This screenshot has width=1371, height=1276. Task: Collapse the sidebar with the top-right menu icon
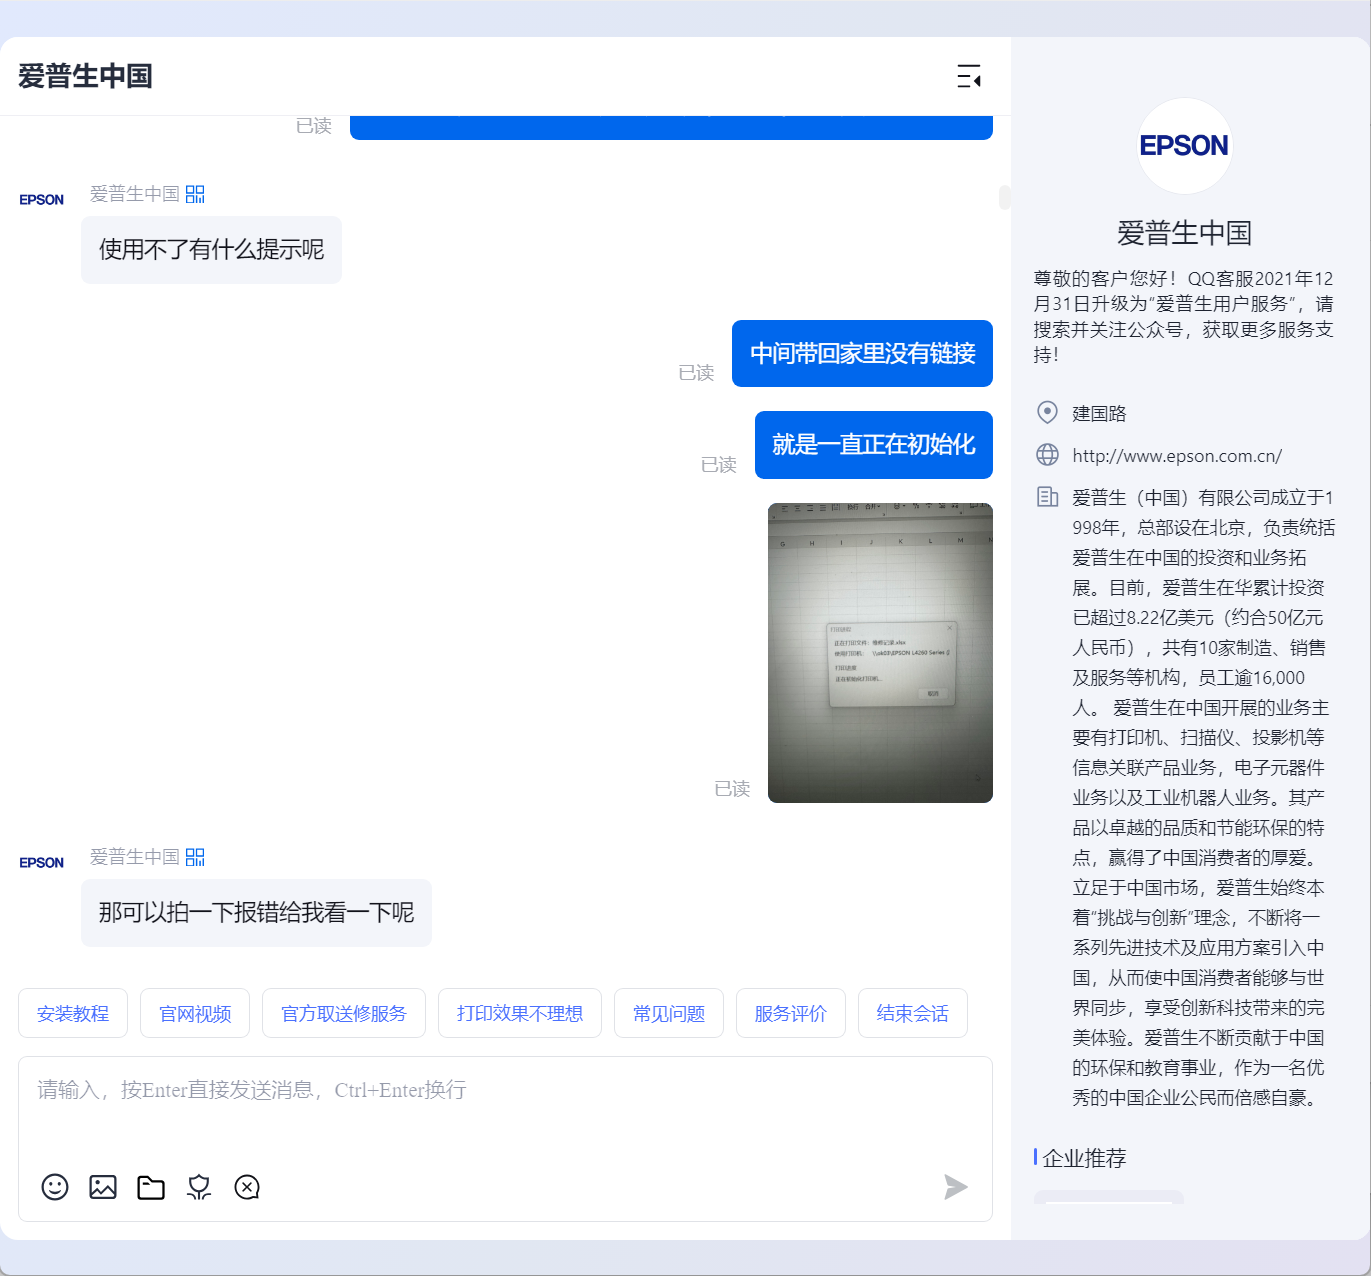tap(968, 76)
